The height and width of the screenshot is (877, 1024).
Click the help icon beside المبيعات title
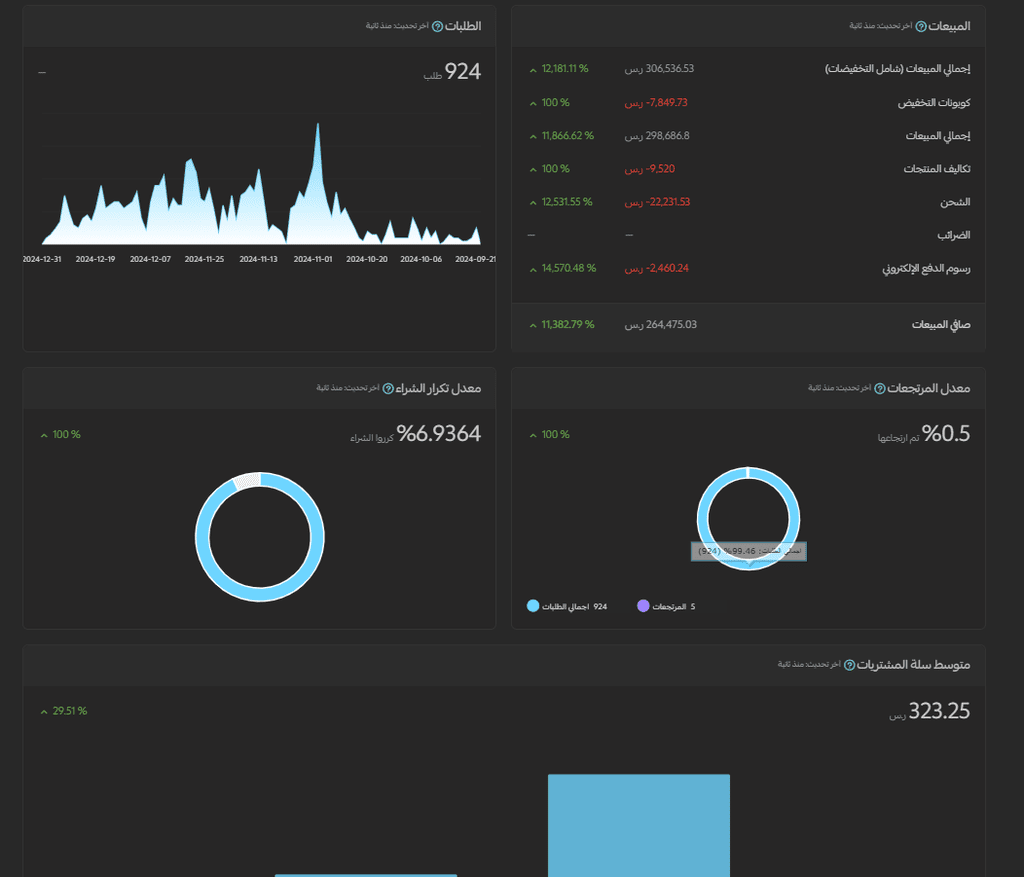921,27
